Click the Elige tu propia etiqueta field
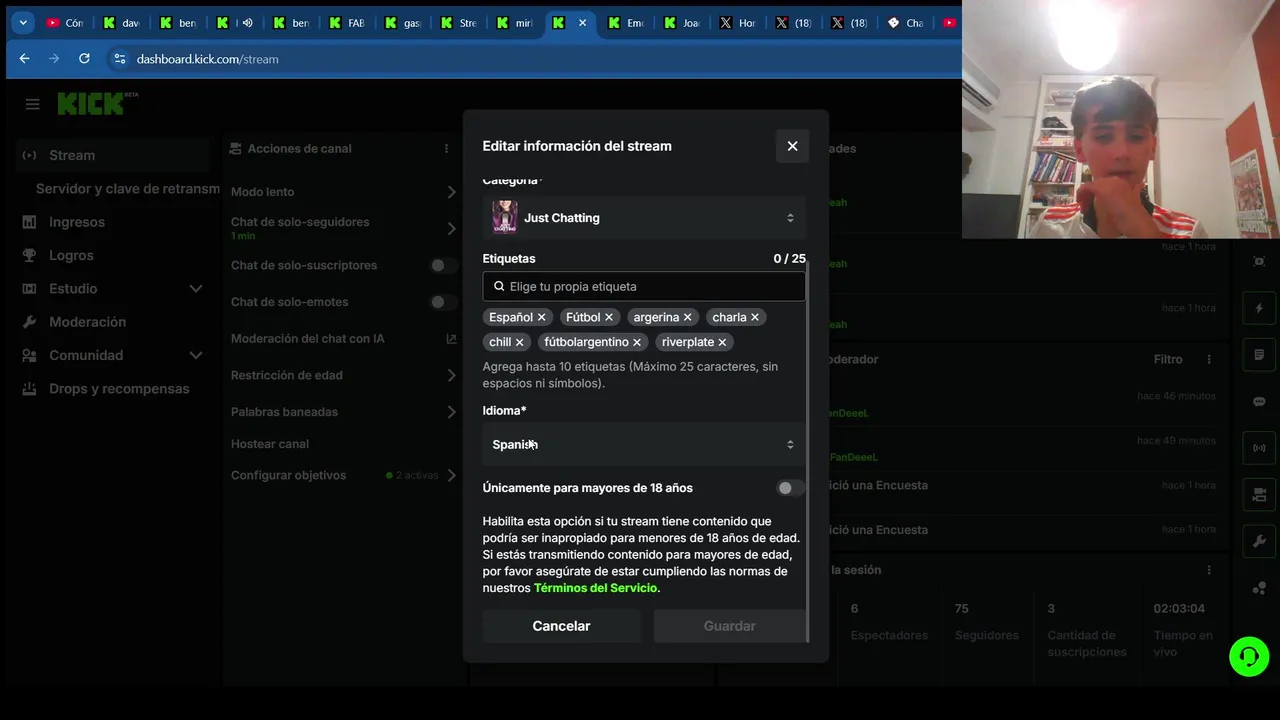The image size is (1280, 720). (x=644, y=286)
